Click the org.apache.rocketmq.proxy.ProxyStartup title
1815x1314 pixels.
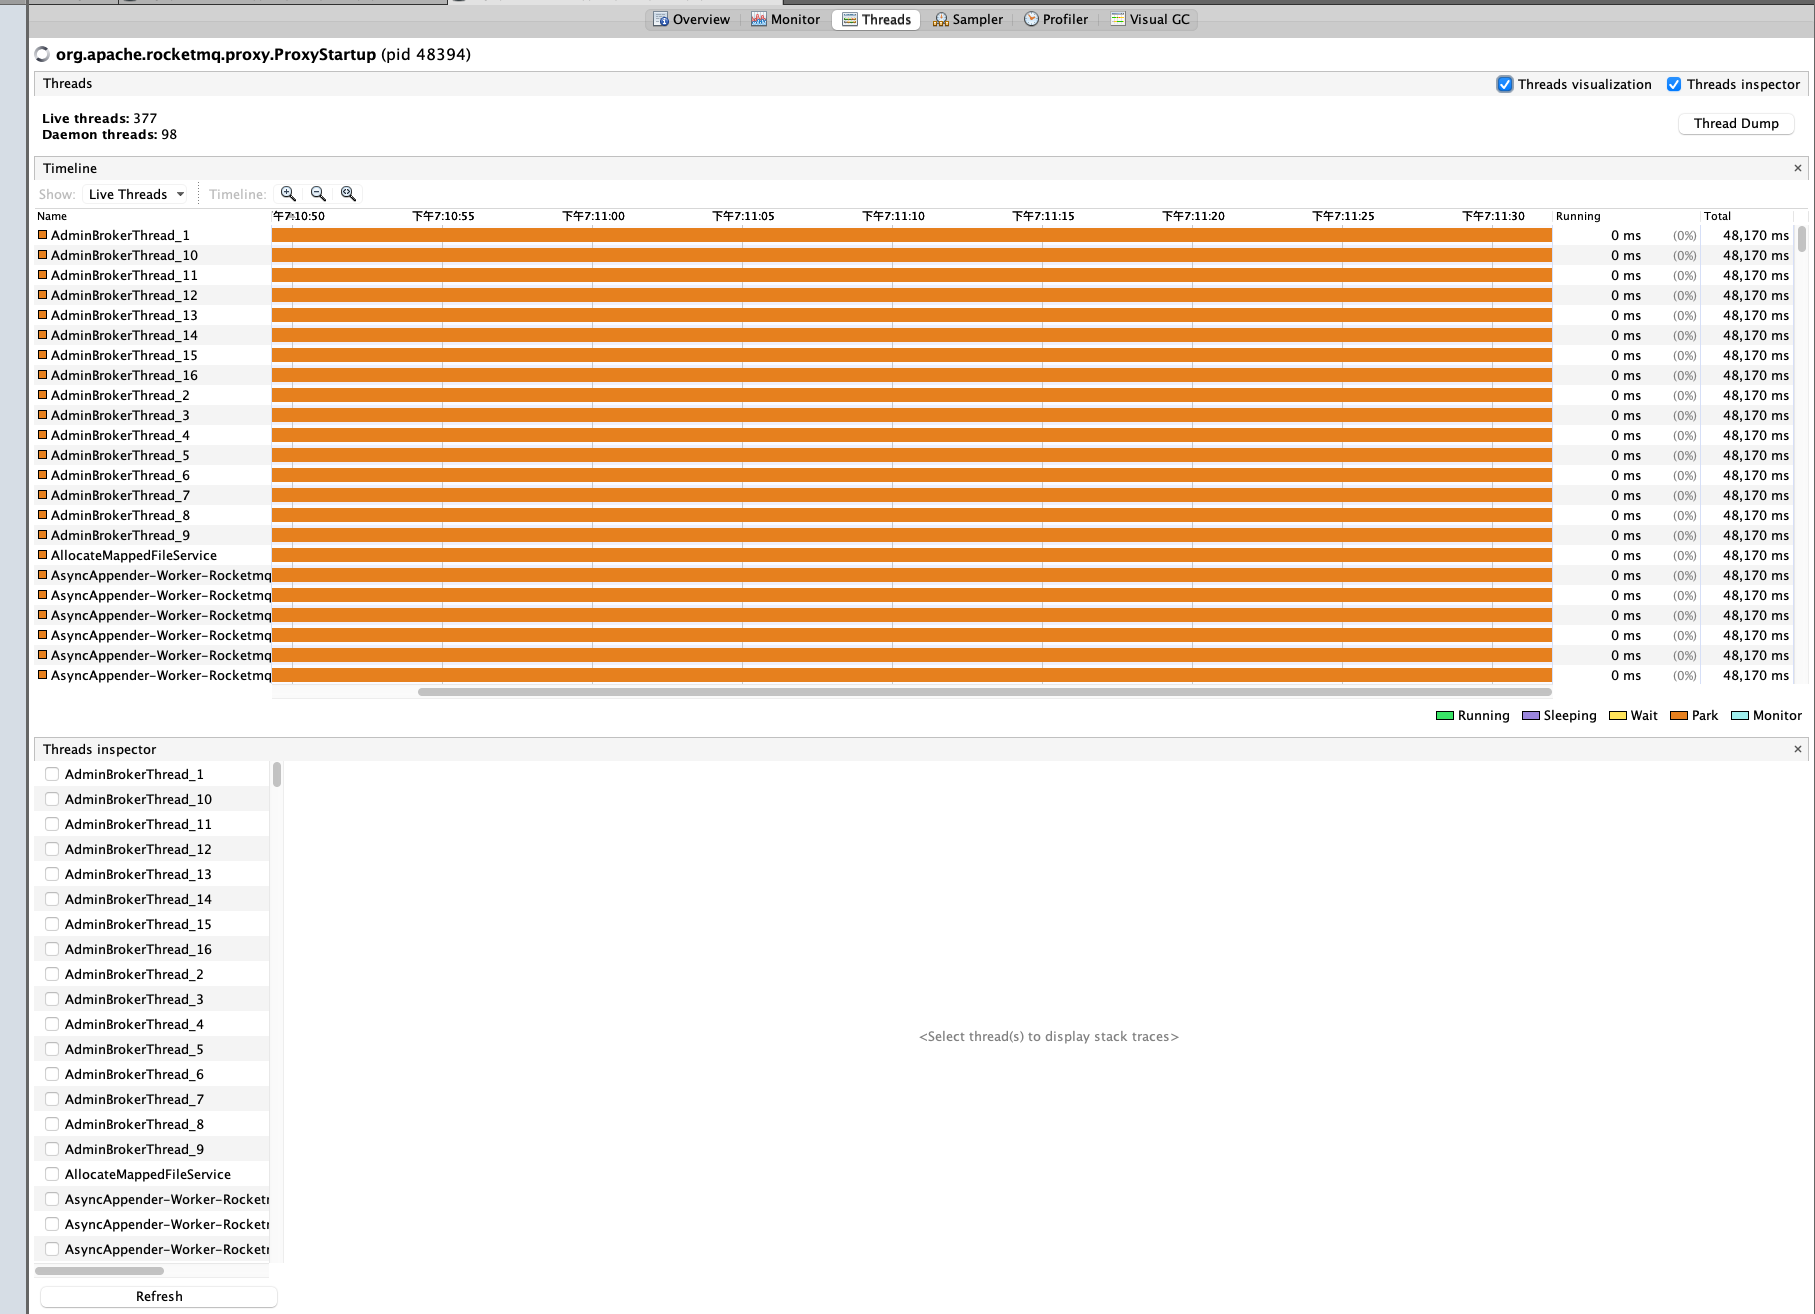[x=216, y=54]
